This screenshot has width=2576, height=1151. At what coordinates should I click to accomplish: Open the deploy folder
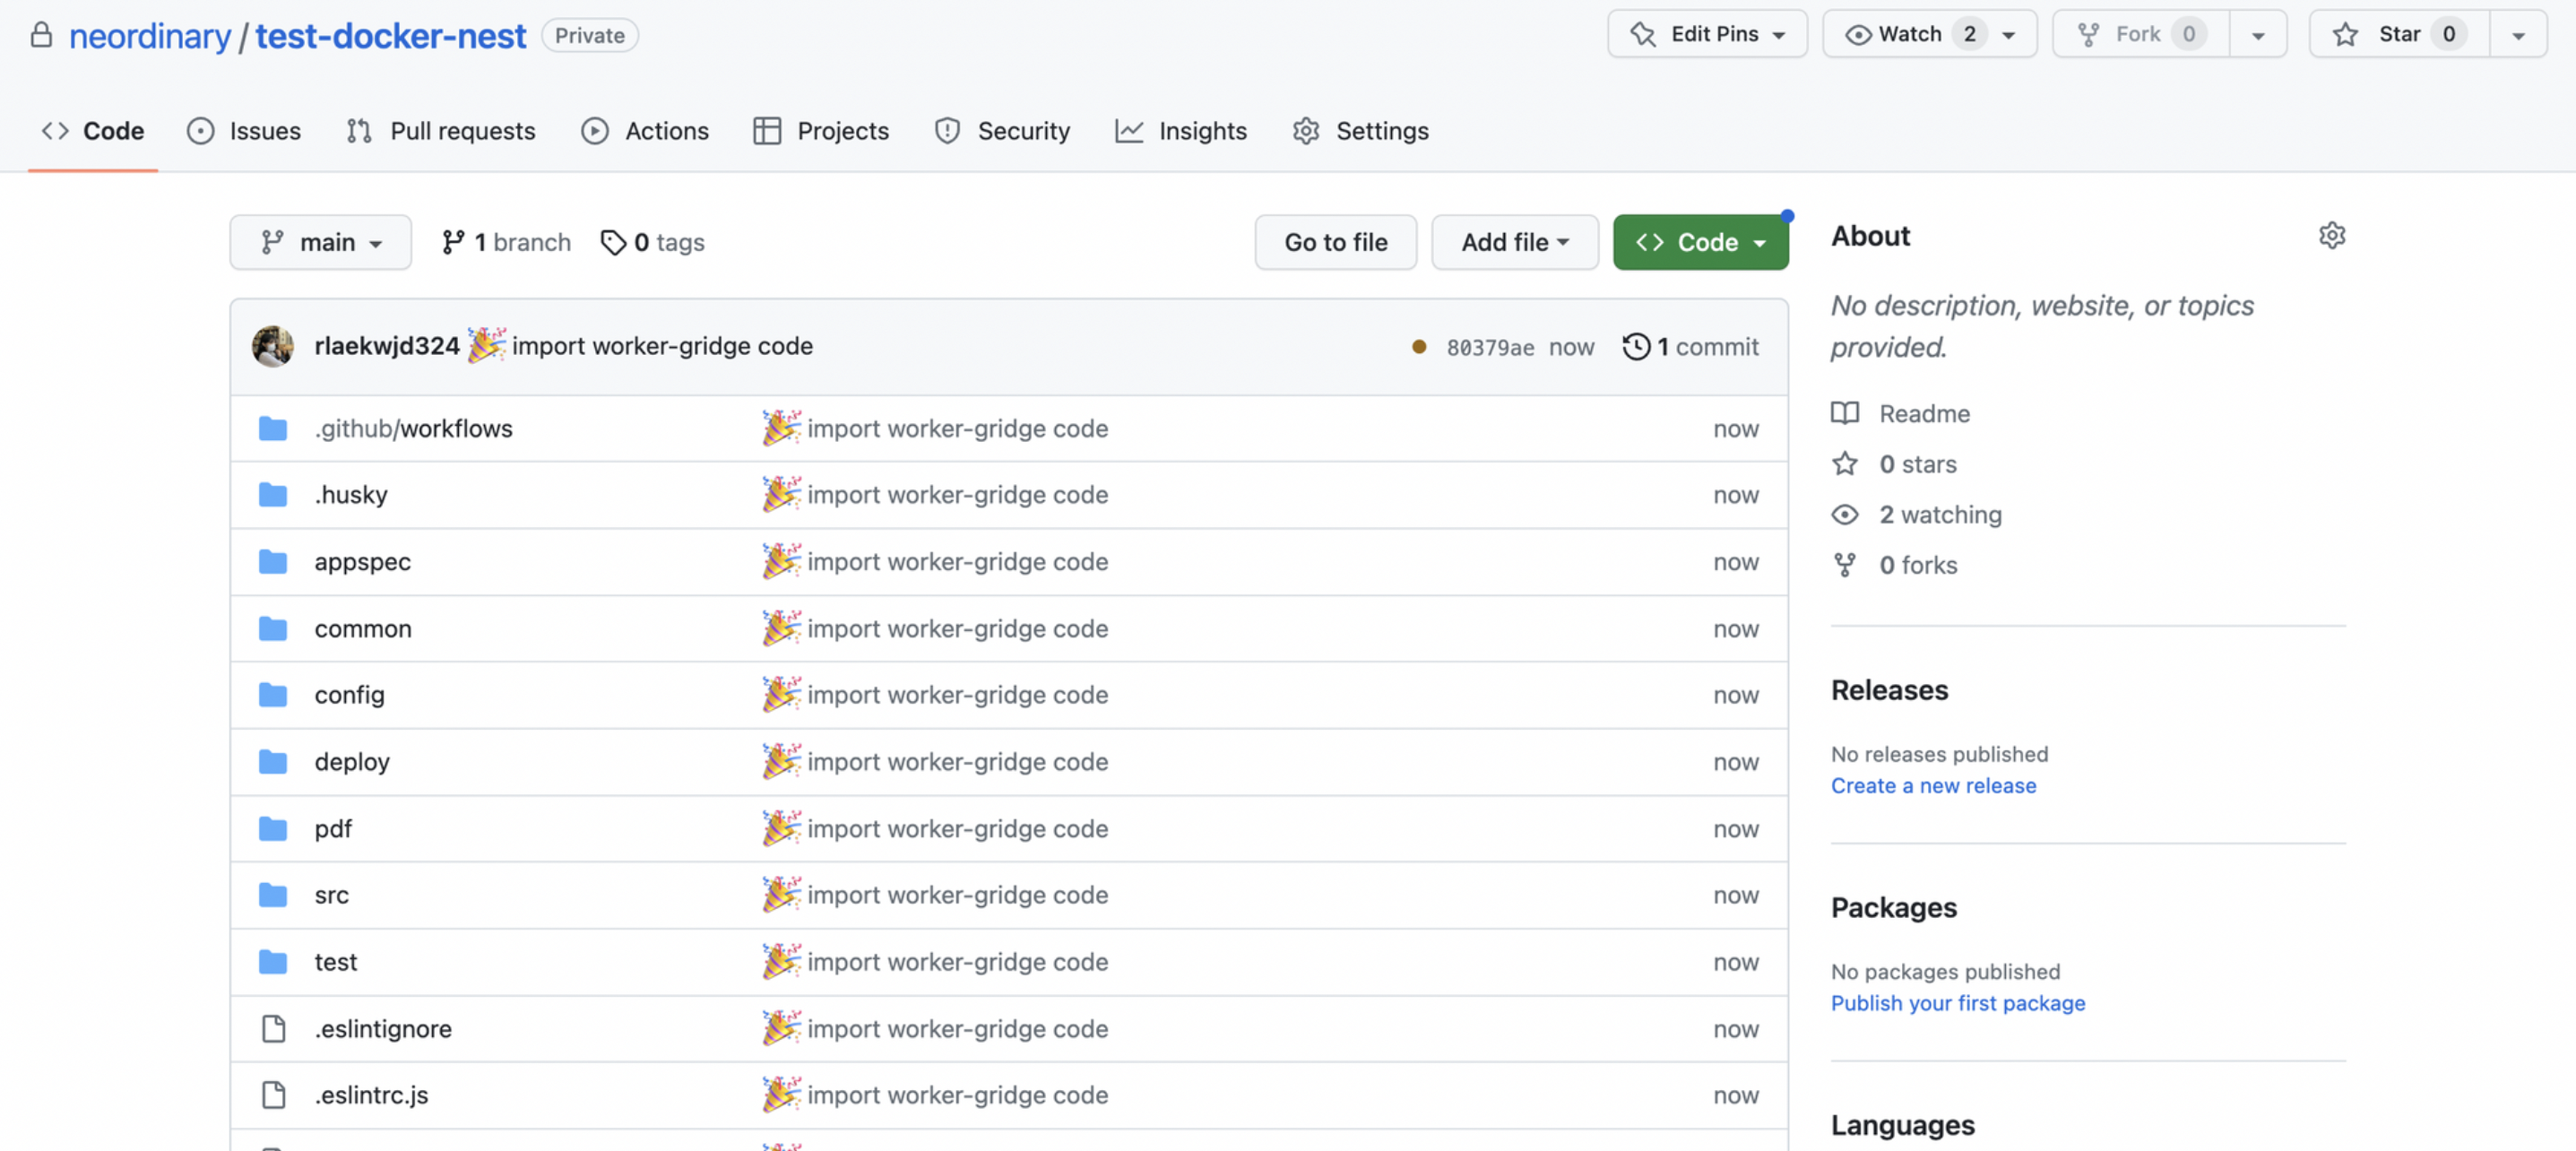pyautogui.click(x=352, y=762)
